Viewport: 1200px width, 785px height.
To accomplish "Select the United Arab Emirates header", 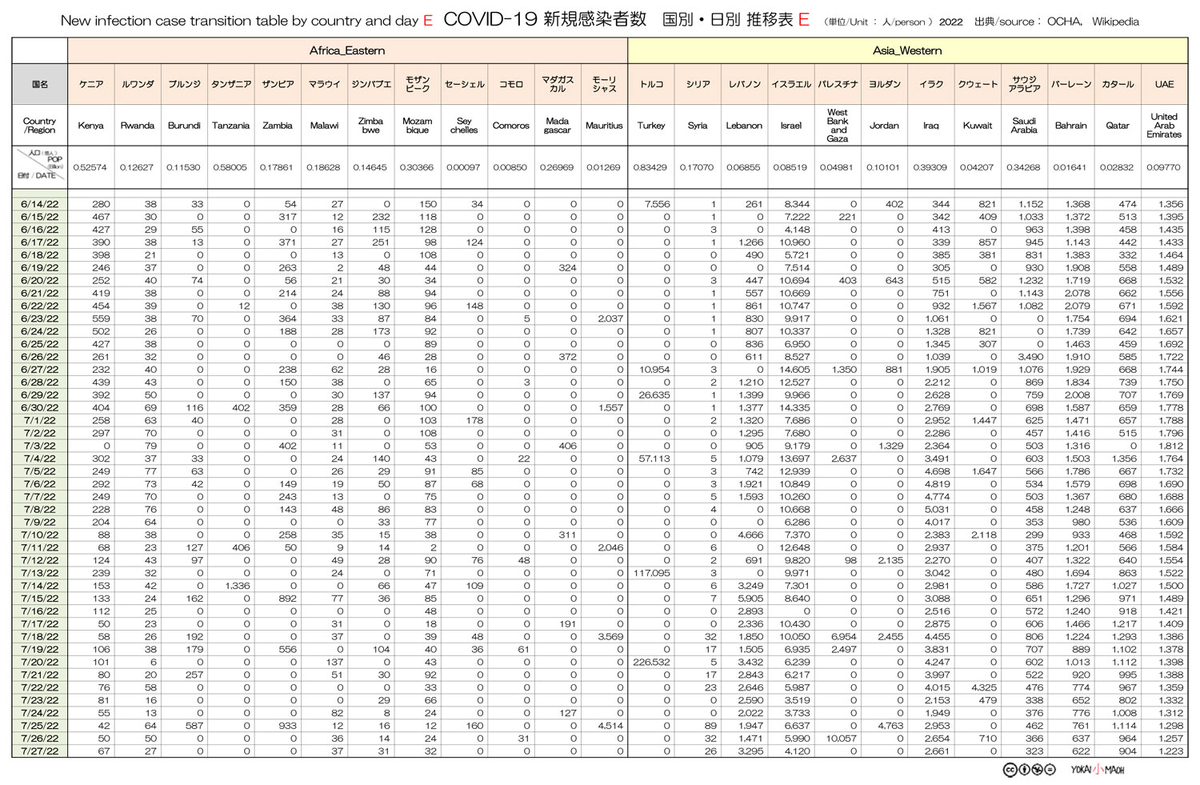I will pos(1166,126).
